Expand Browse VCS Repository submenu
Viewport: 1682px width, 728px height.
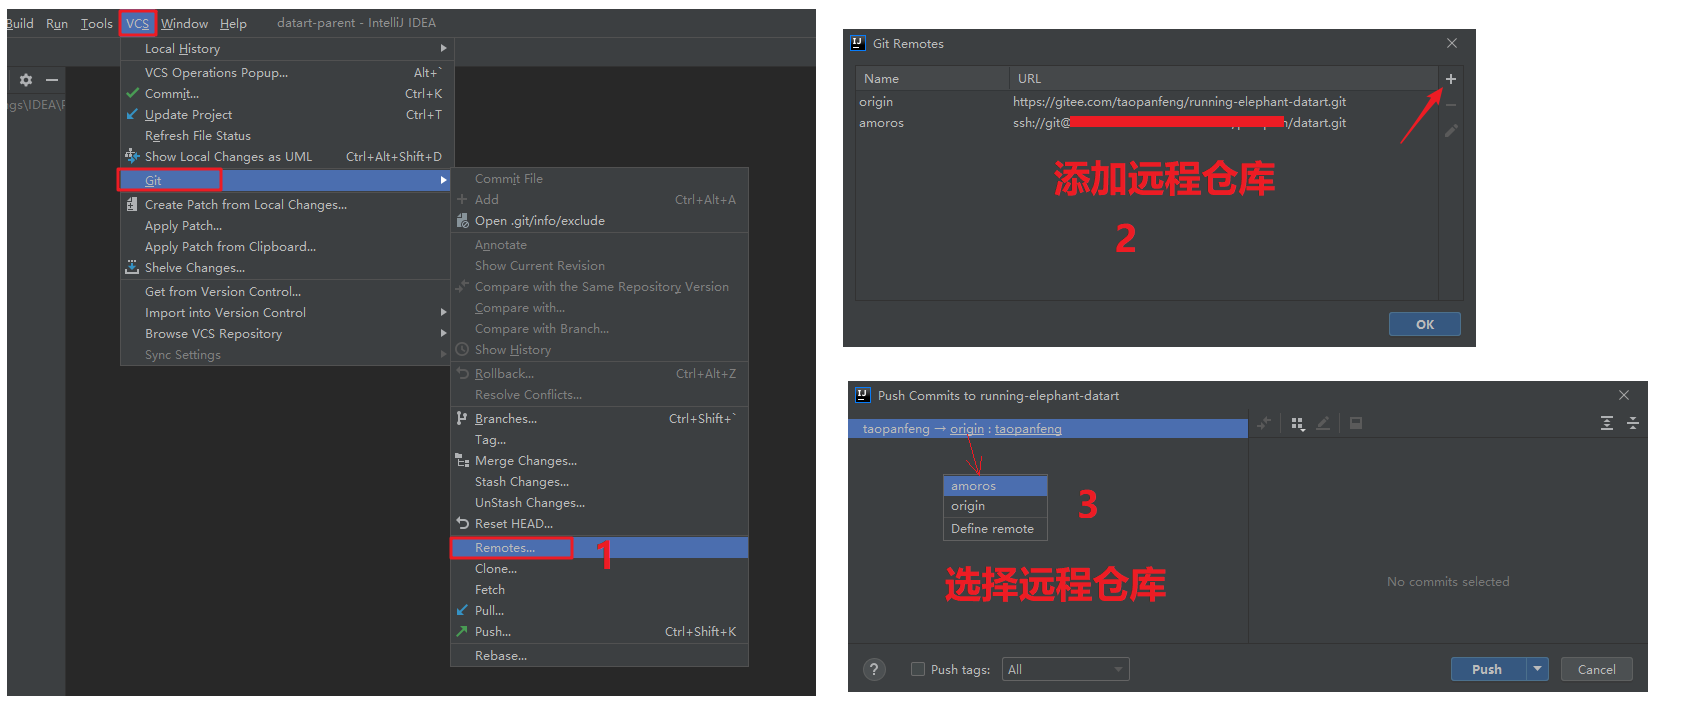286,333
